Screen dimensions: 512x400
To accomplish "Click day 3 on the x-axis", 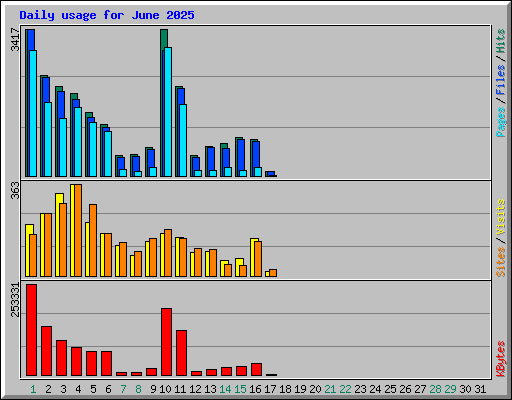I will point(63,389).
